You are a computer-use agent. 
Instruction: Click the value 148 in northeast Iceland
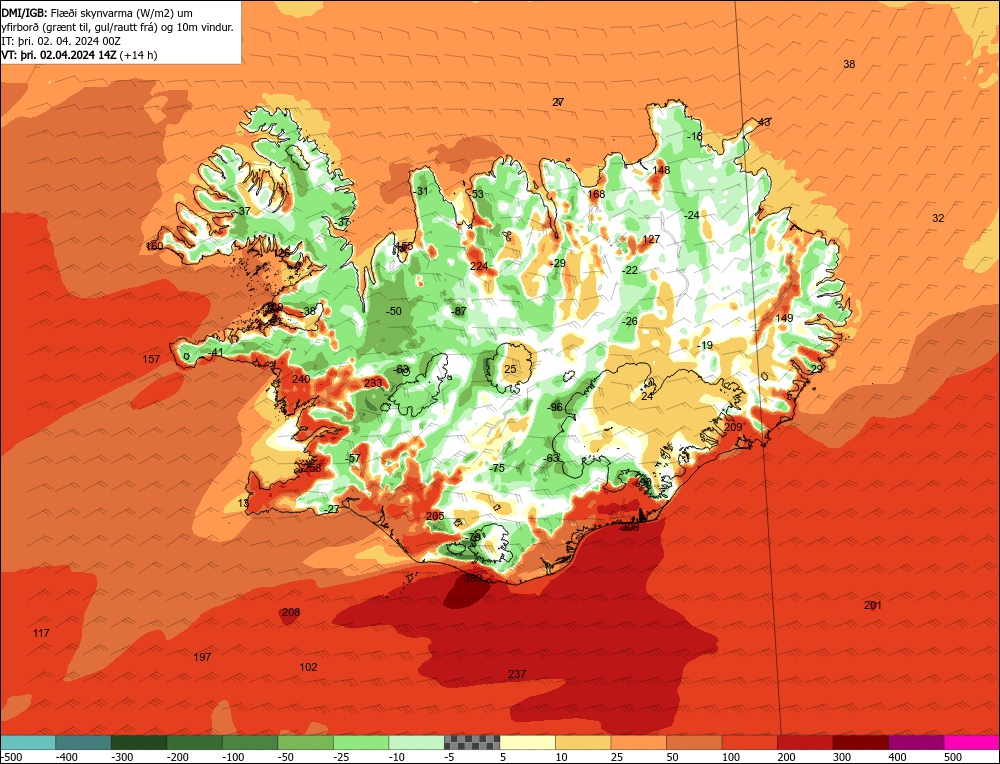coord(661,170)
